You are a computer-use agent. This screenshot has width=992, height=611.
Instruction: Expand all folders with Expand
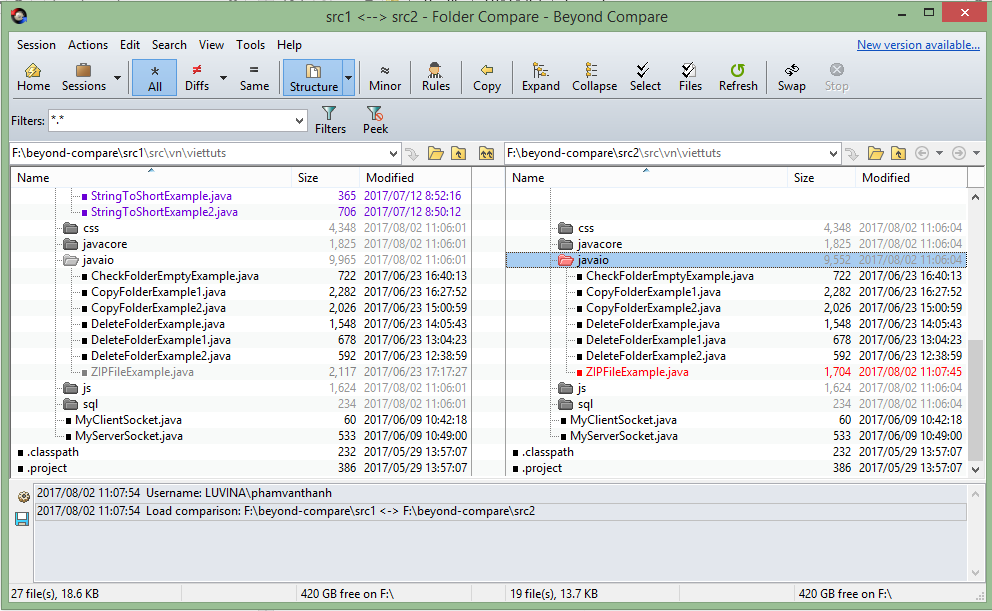[x=540, y=77]
